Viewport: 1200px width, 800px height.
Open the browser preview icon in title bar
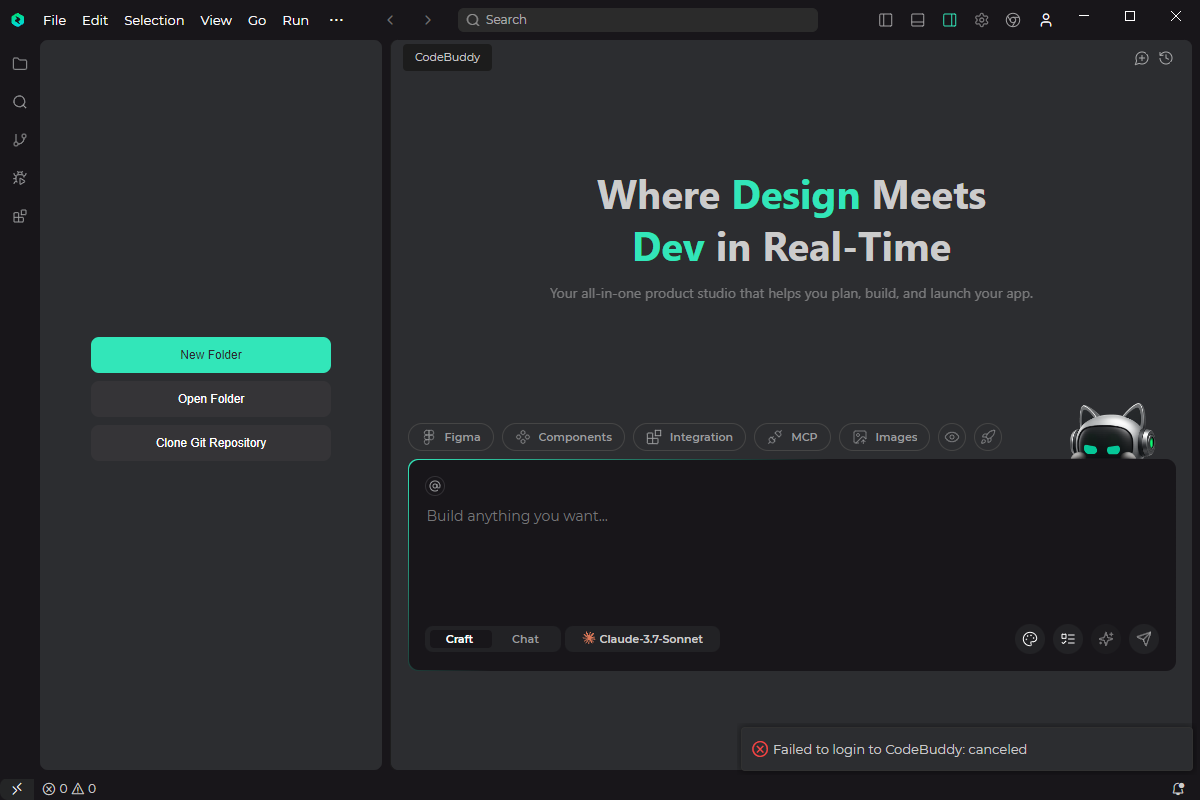pos(1013,20)
